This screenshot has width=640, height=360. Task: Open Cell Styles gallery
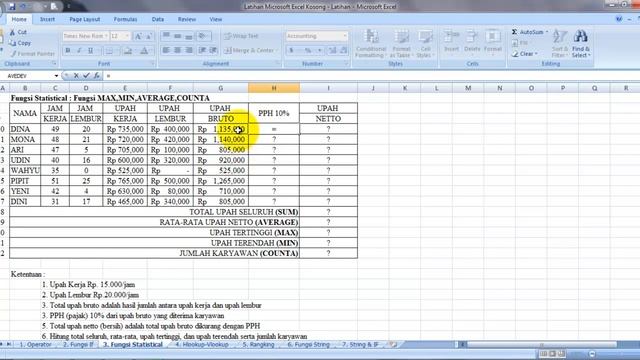click(x=424, y=43)
